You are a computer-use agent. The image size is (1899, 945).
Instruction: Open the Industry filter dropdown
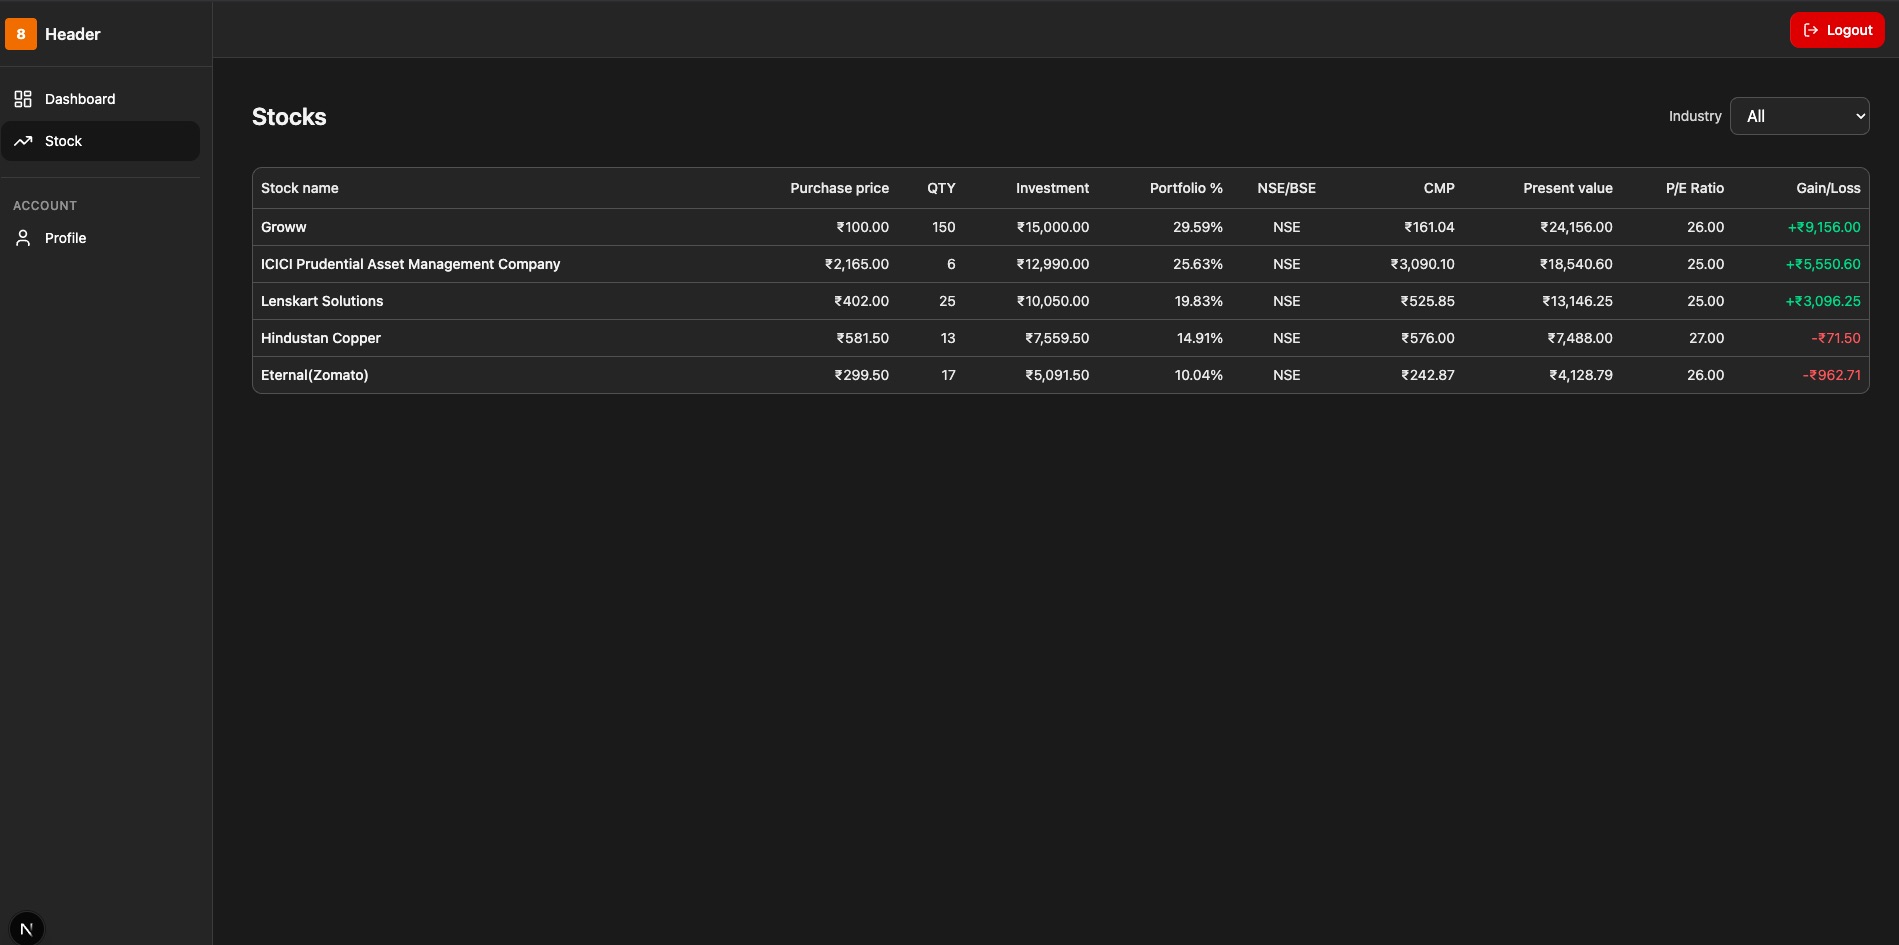[1798, 116]
